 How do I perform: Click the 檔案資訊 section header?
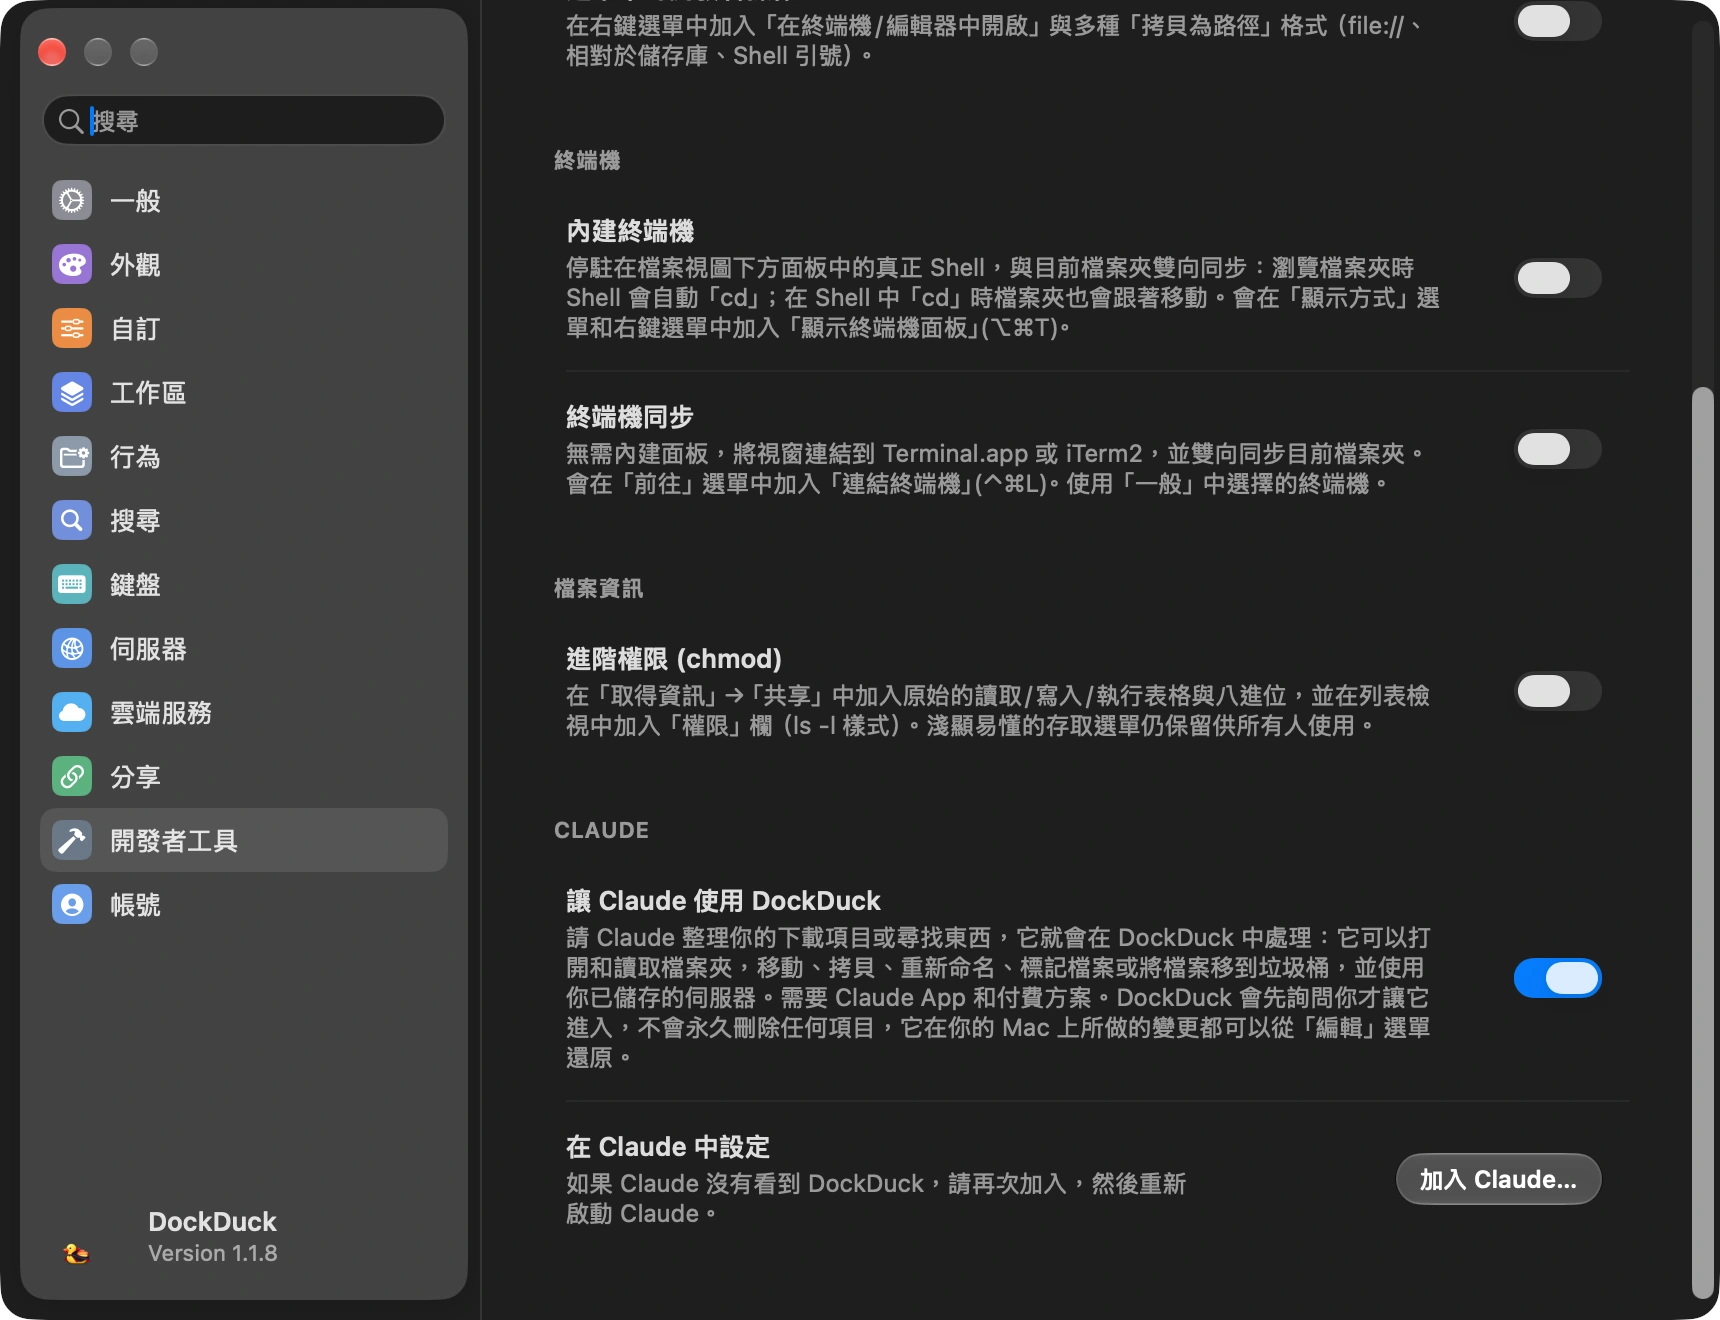click(598, 589)
